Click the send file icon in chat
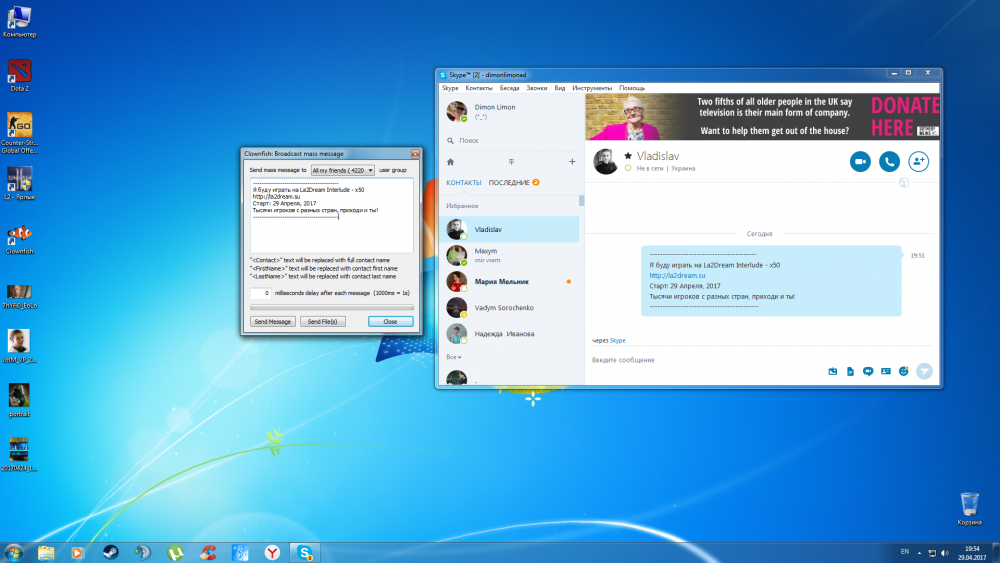 [850, 371]
